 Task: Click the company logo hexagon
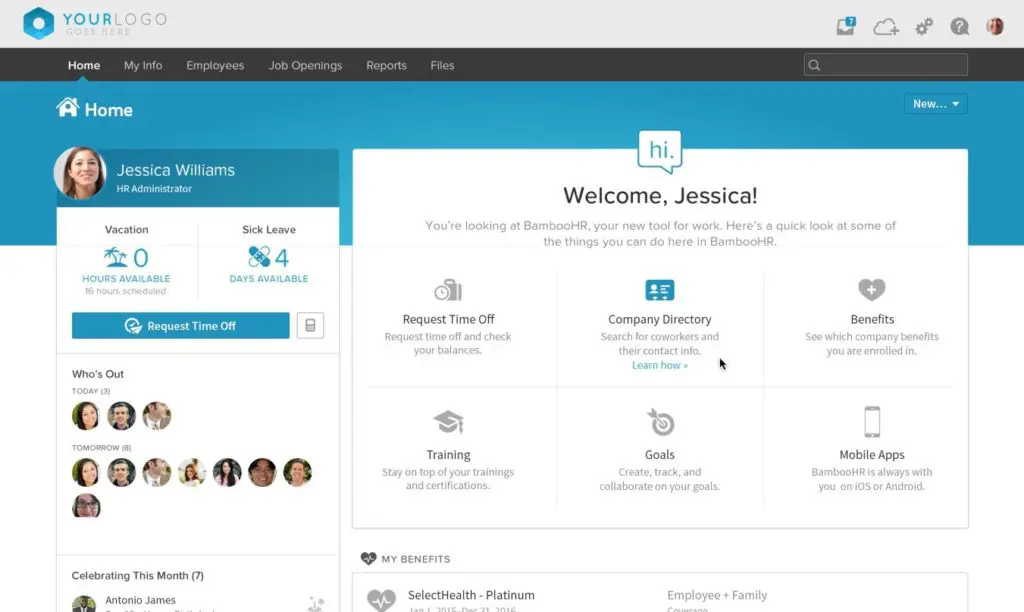point(39,24)
